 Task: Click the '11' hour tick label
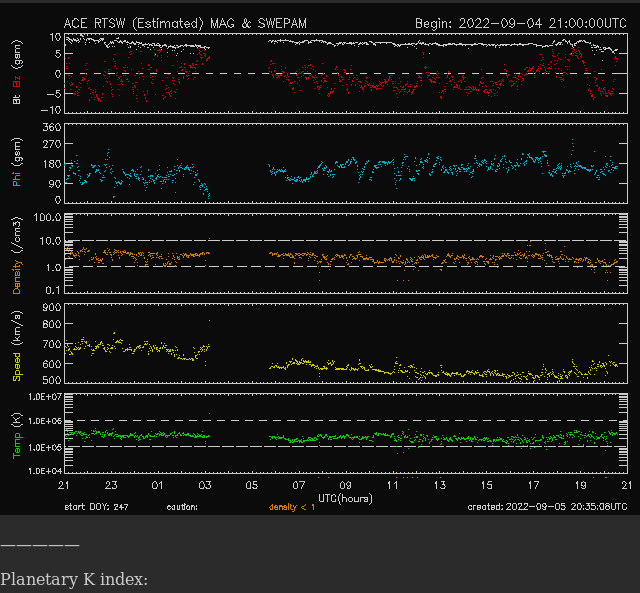(x=392, y=485)
